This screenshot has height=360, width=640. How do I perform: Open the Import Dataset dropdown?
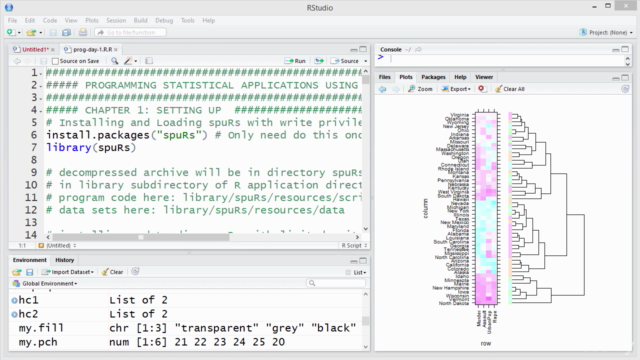67,272
